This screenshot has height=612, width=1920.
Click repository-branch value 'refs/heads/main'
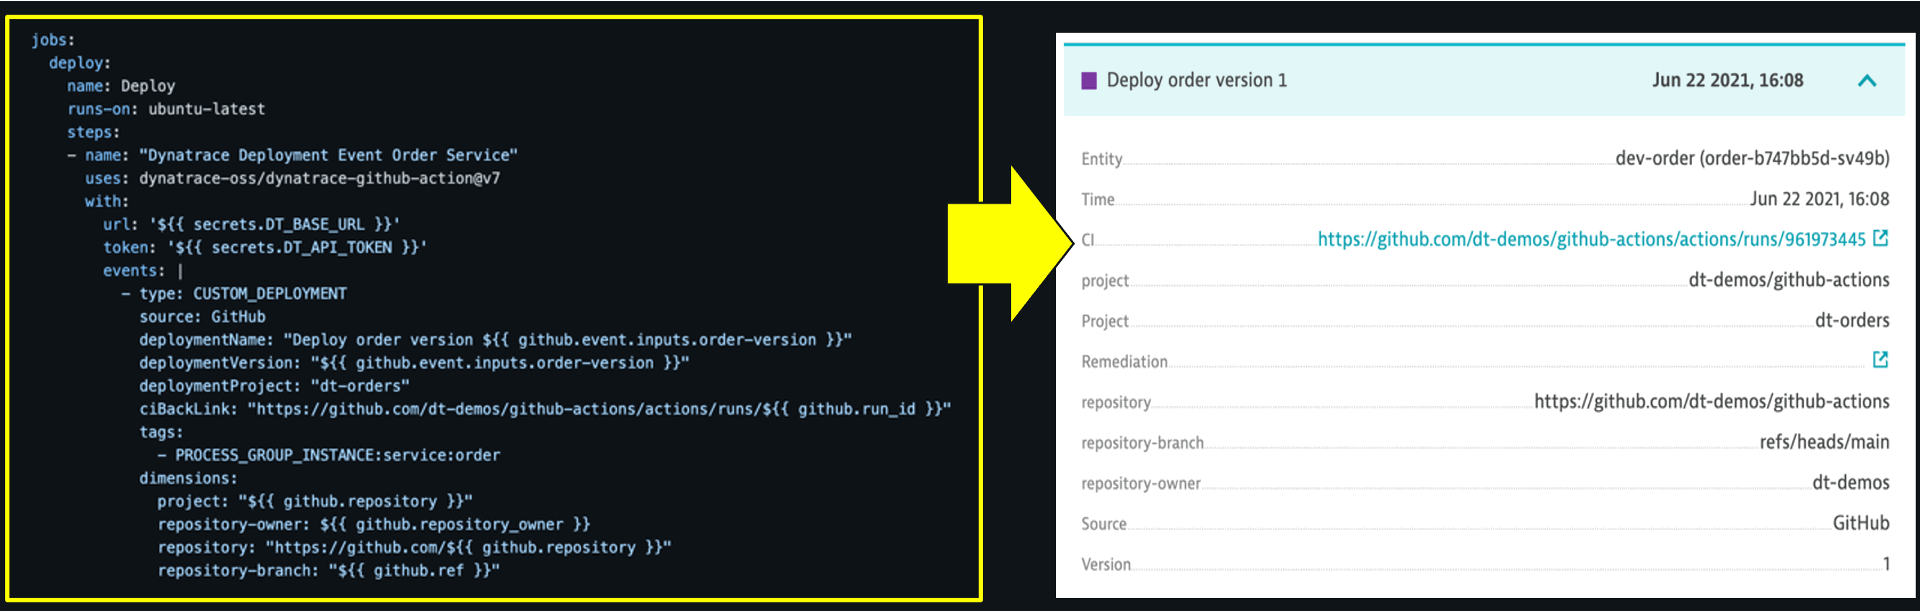(x=1824, y=442)
